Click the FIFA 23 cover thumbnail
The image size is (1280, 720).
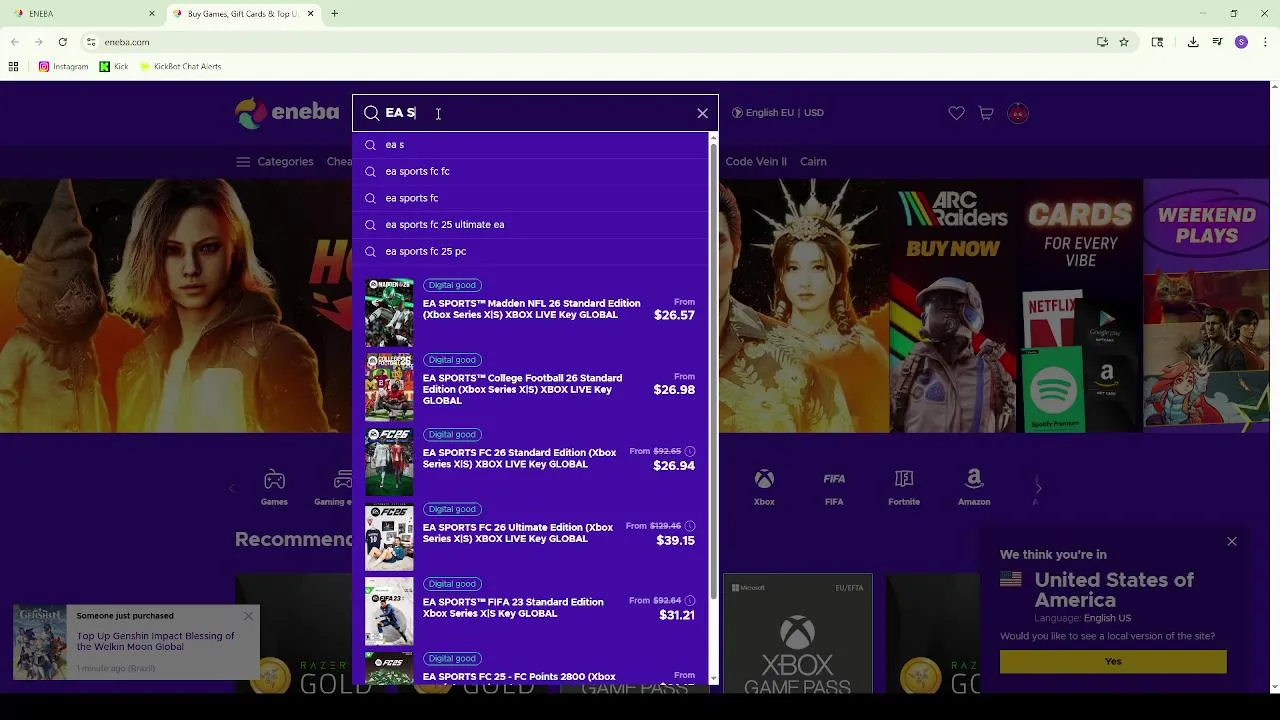pos(389,611)
